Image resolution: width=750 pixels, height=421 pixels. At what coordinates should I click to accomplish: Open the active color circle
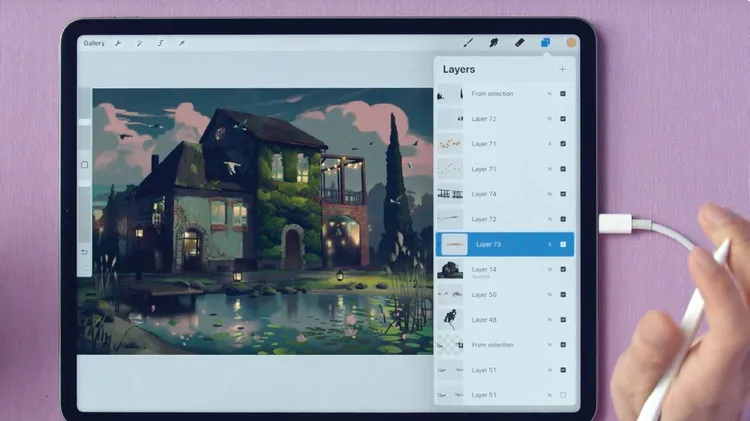(x=572, y=43)
